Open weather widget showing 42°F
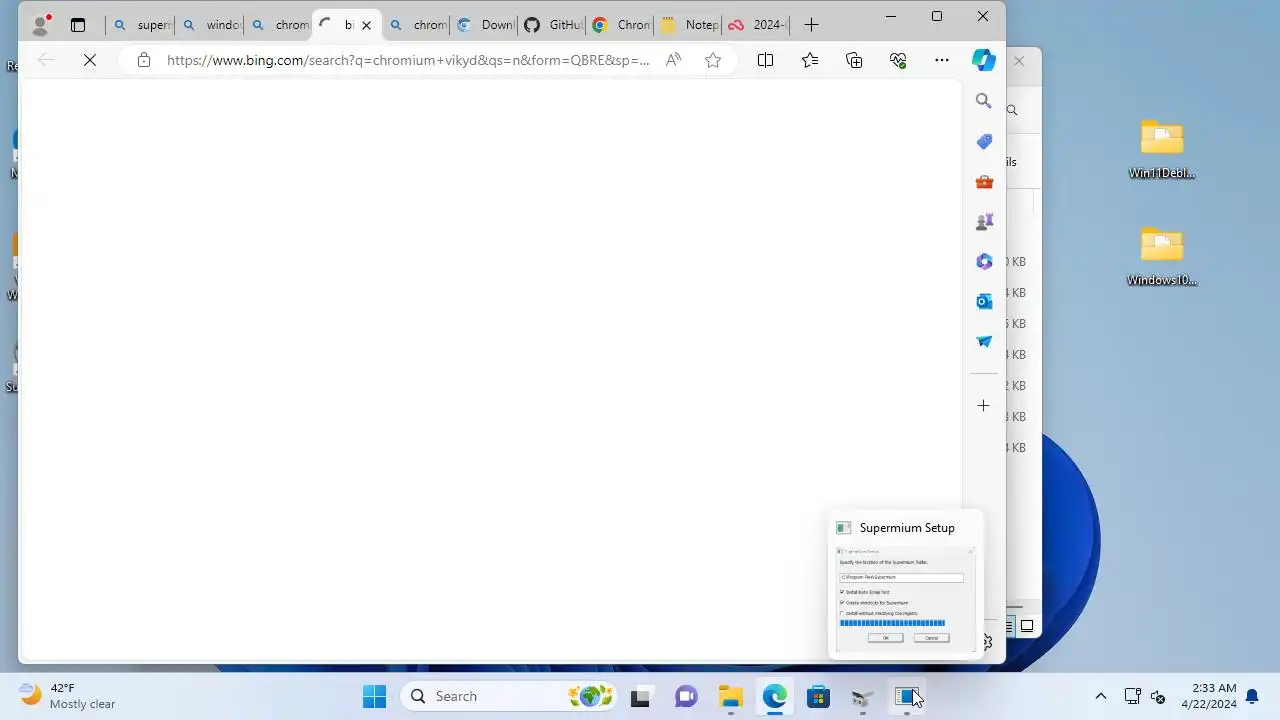This screenshot has height=720, width=1280. pos(68,696)
